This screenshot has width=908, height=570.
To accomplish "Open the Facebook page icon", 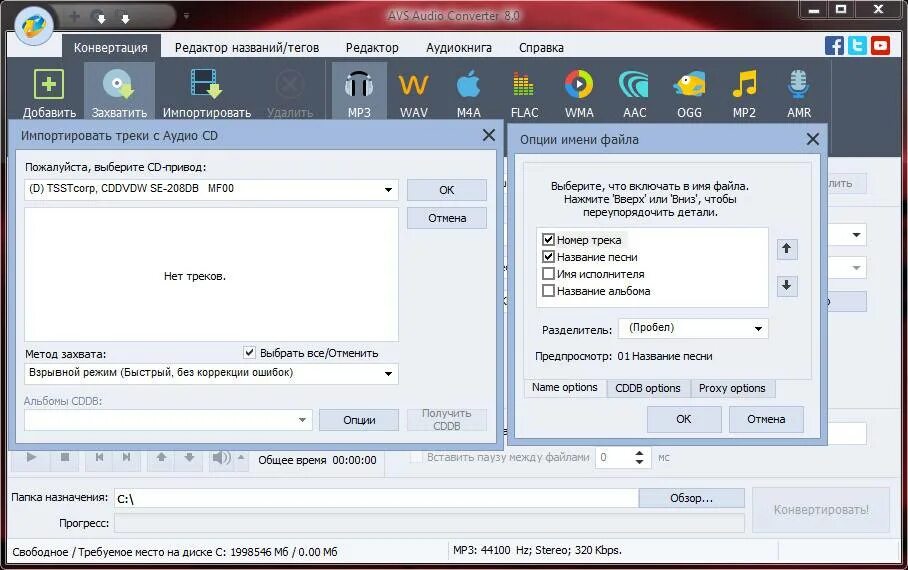I will 834,46.
